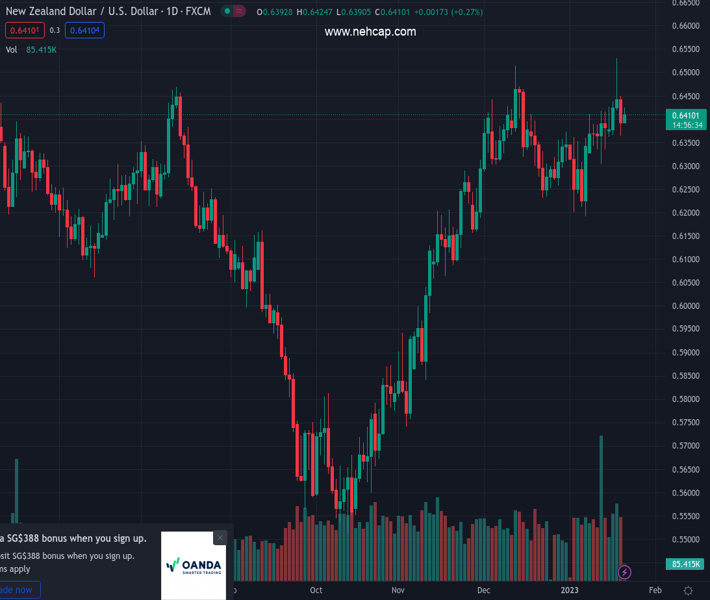Click the volume value label 85.415K on axis

pyautogui.click(x=688, y=564)
